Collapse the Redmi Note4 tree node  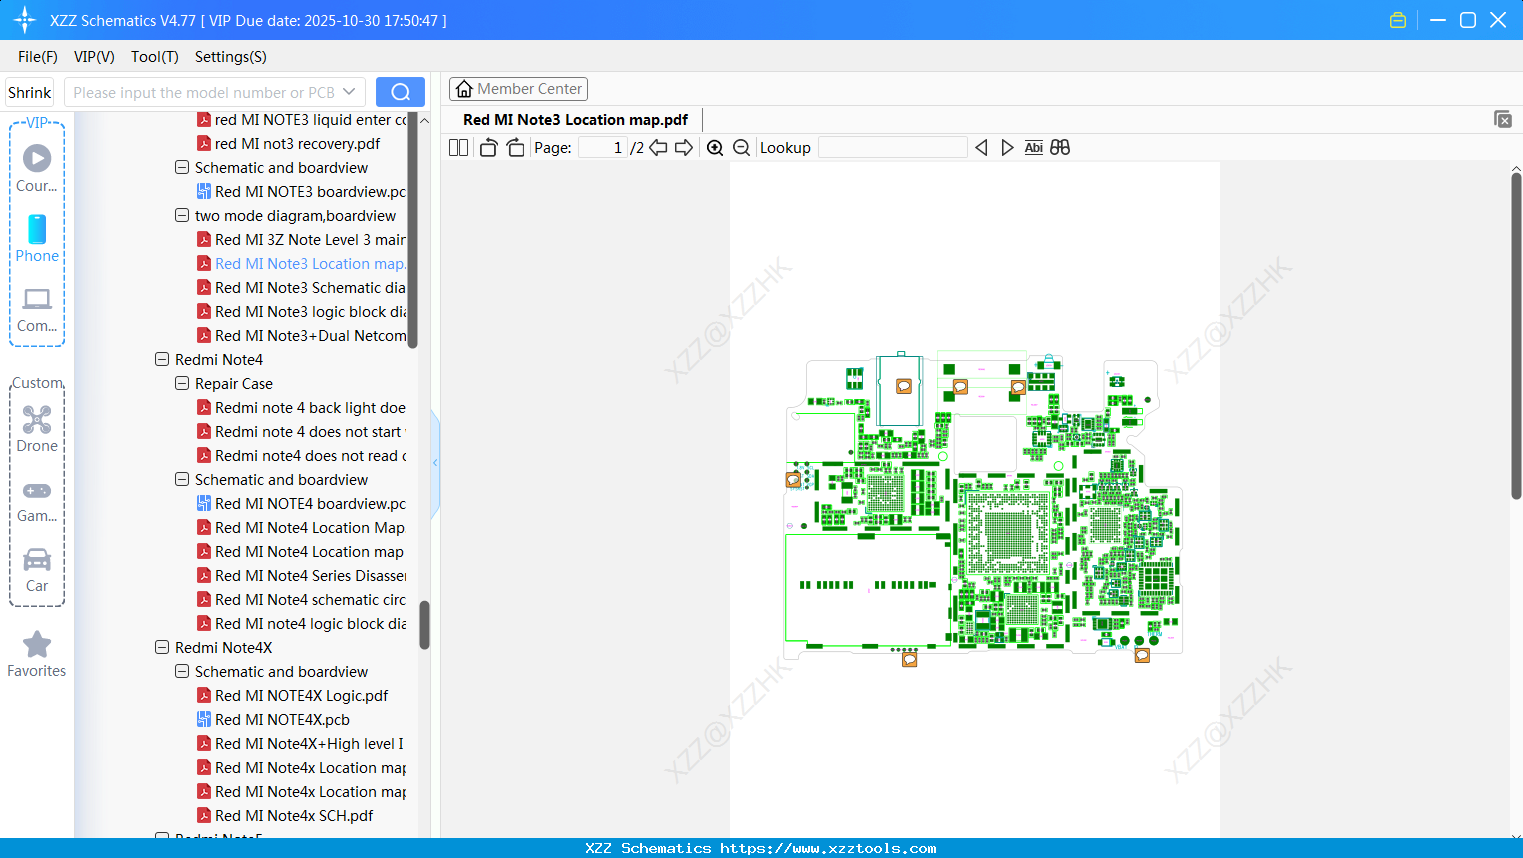coord(162,360)
